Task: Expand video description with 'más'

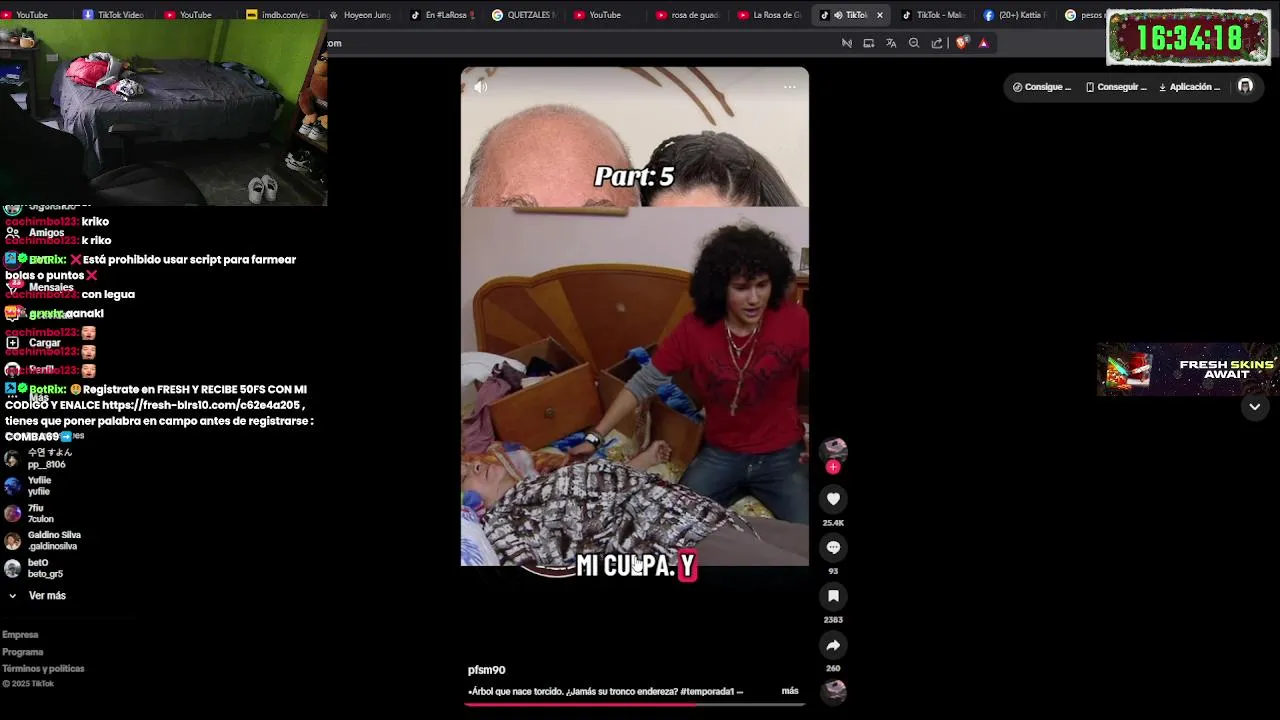Action: [790, 691]
